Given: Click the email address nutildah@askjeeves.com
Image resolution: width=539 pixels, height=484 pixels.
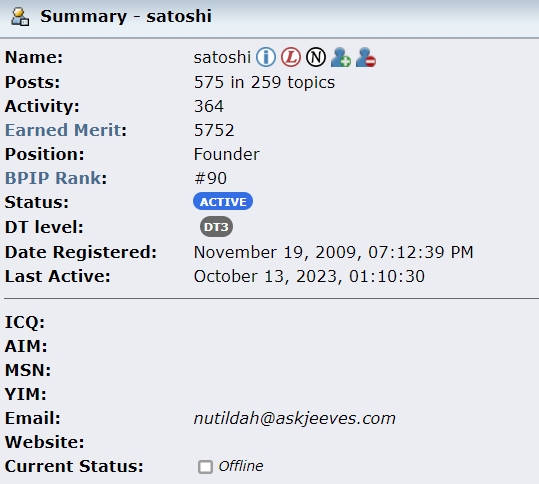Looking at the screenshot, I should [x=295, y=419].
